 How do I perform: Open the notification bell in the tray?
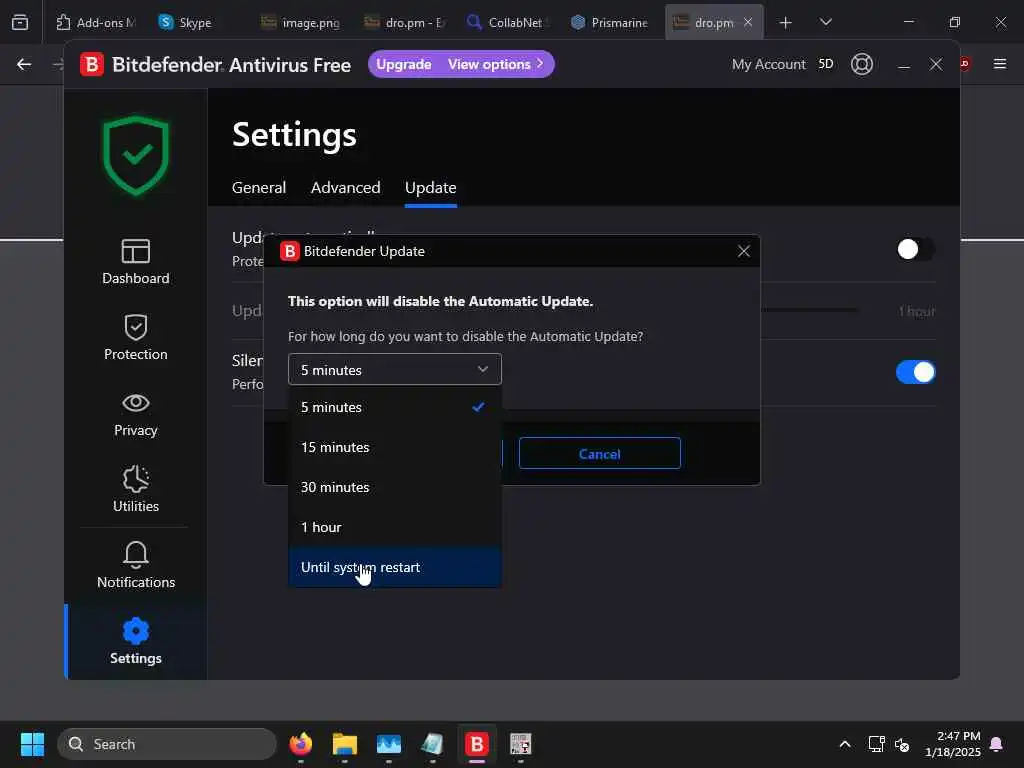pos(996,744)
